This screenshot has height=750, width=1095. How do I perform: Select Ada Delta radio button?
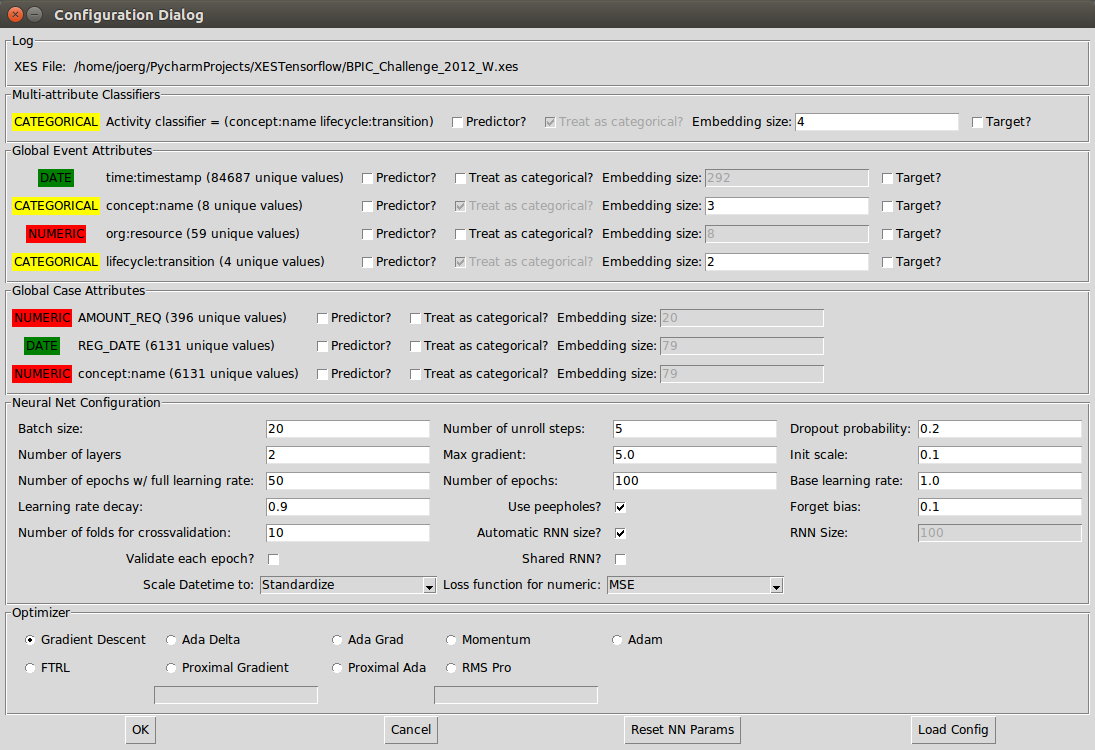click(x=172, y=640)
